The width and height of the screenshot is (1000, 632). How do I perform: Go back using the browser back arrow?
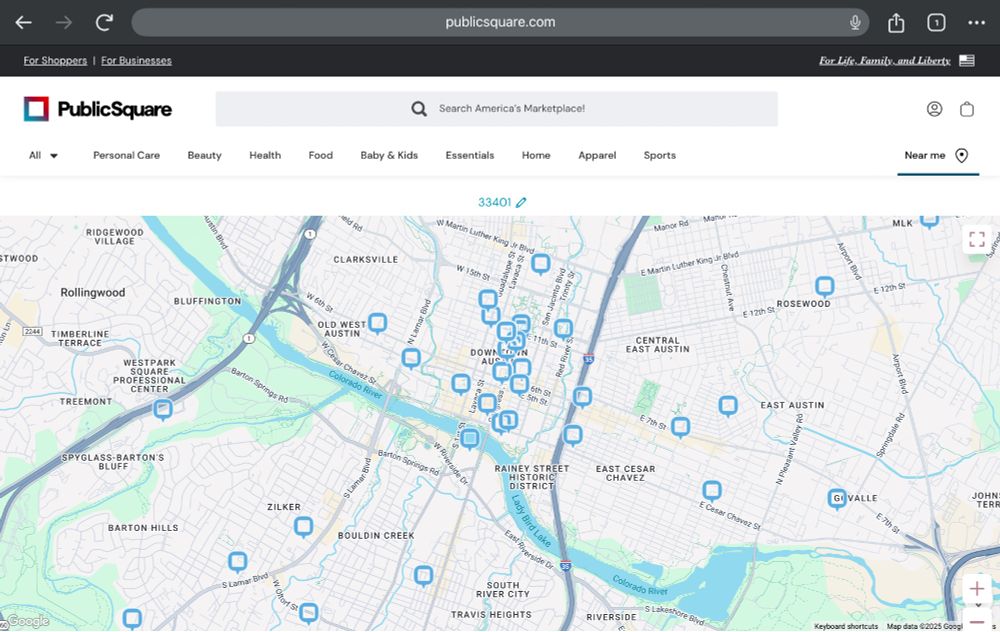pos(24,23)
